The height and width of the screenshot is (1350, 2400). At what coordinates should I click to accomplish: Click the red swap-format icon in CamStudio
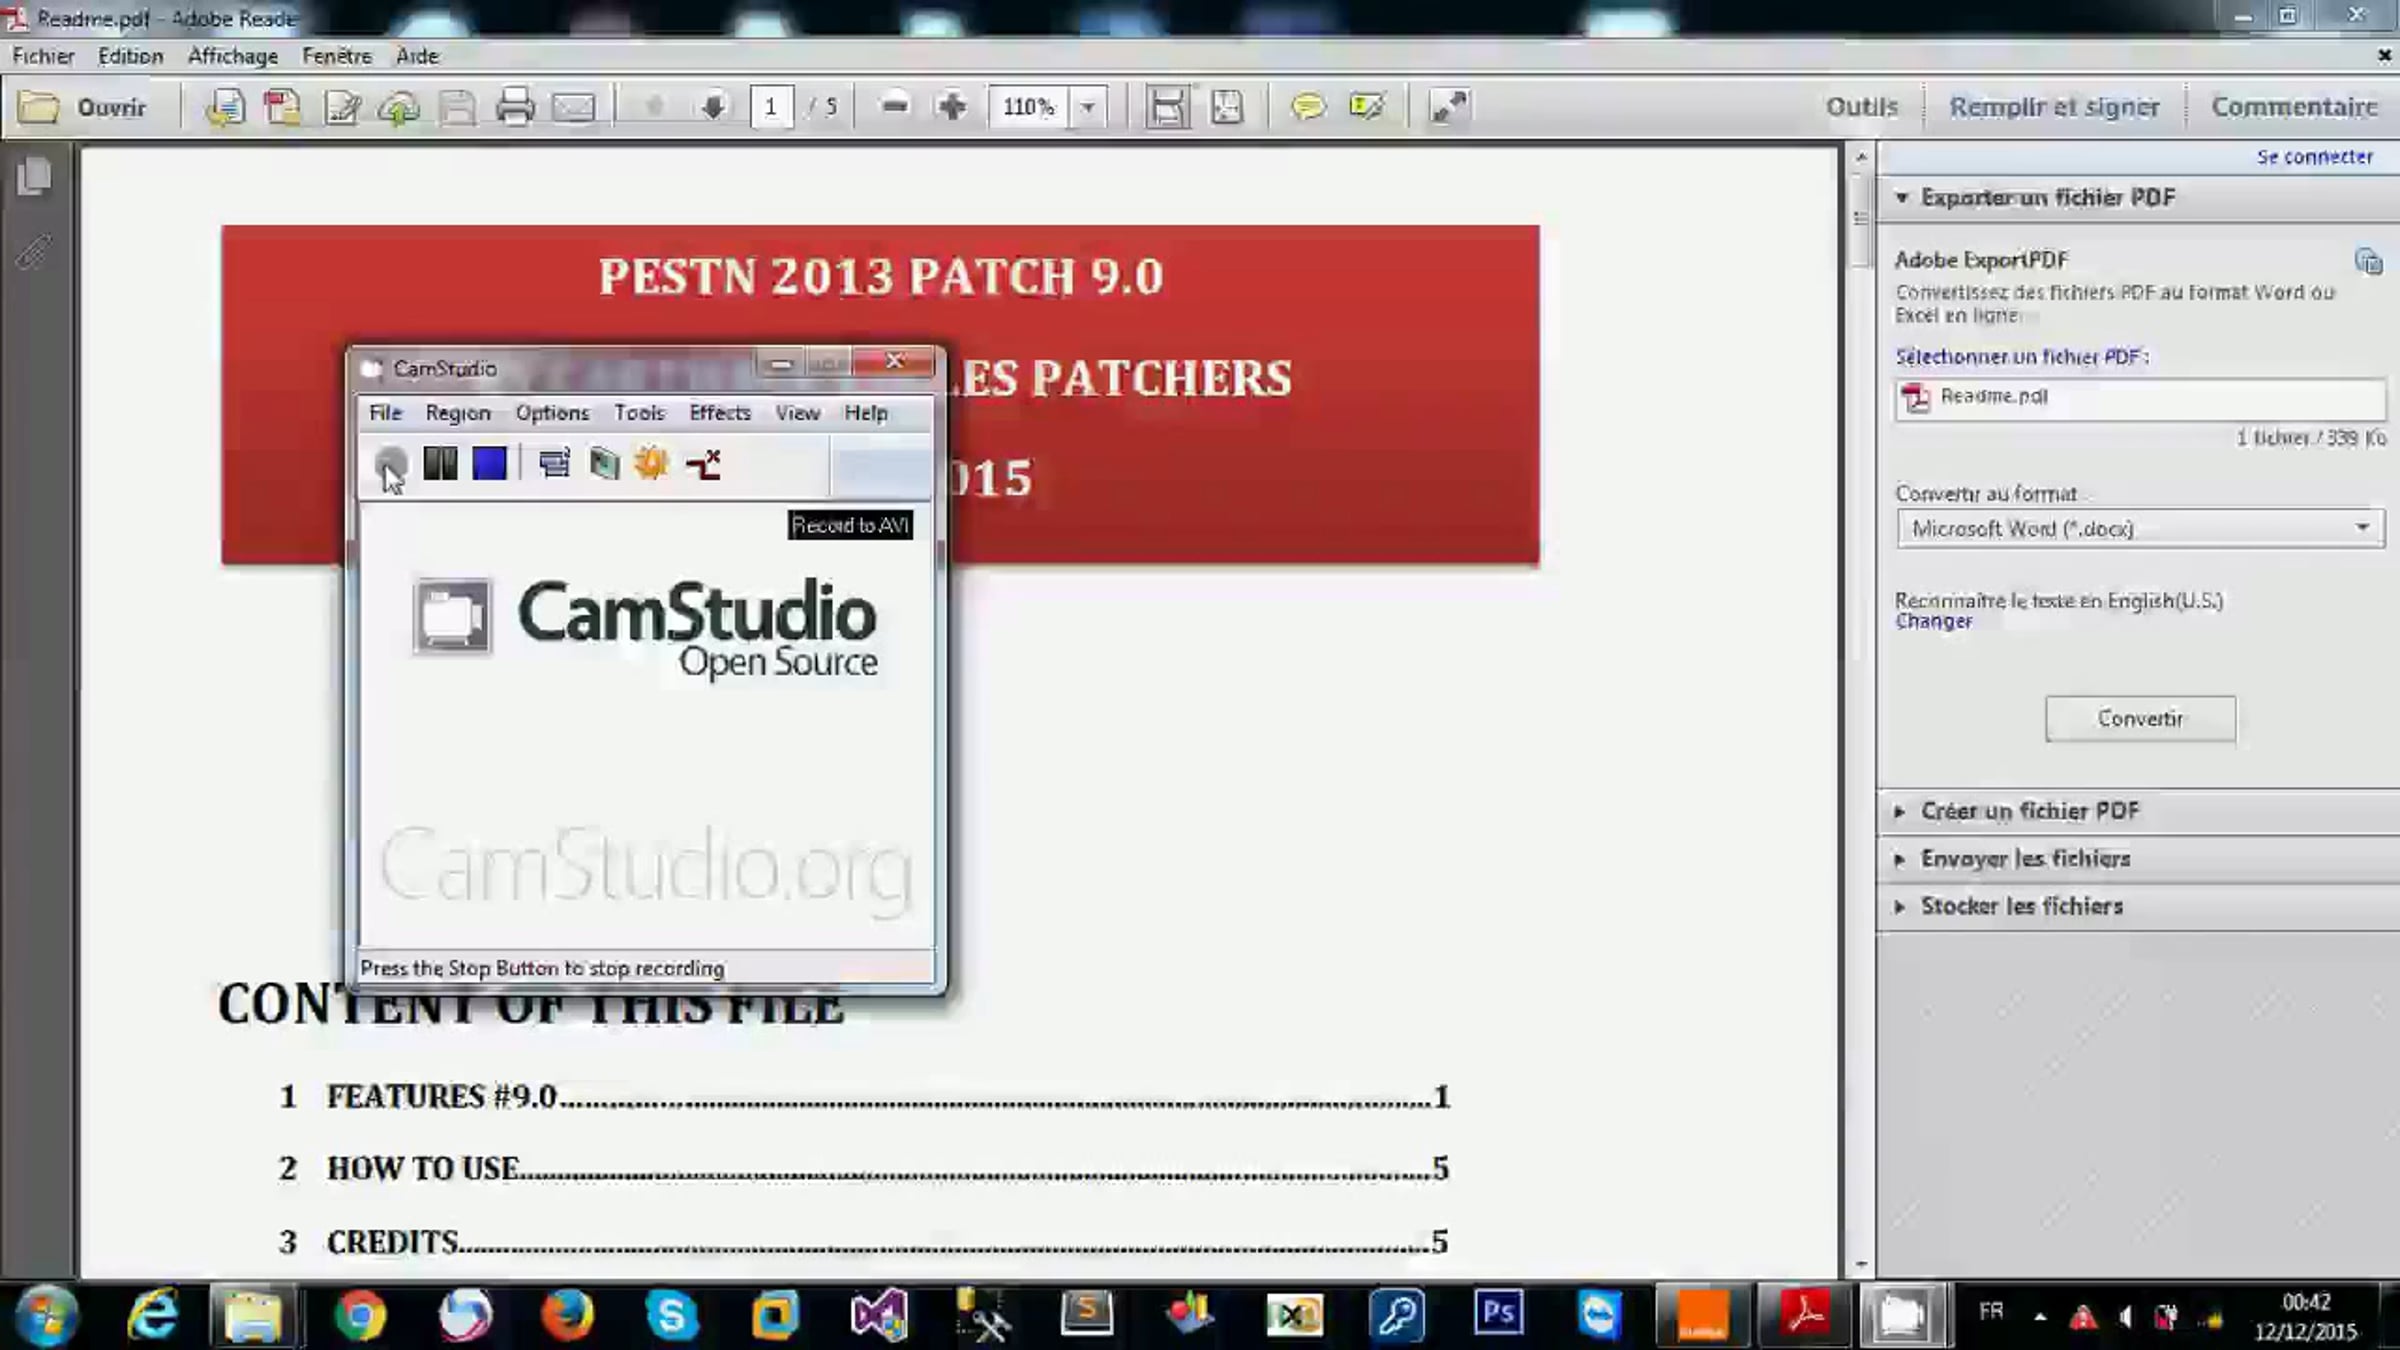coord(704,464)
